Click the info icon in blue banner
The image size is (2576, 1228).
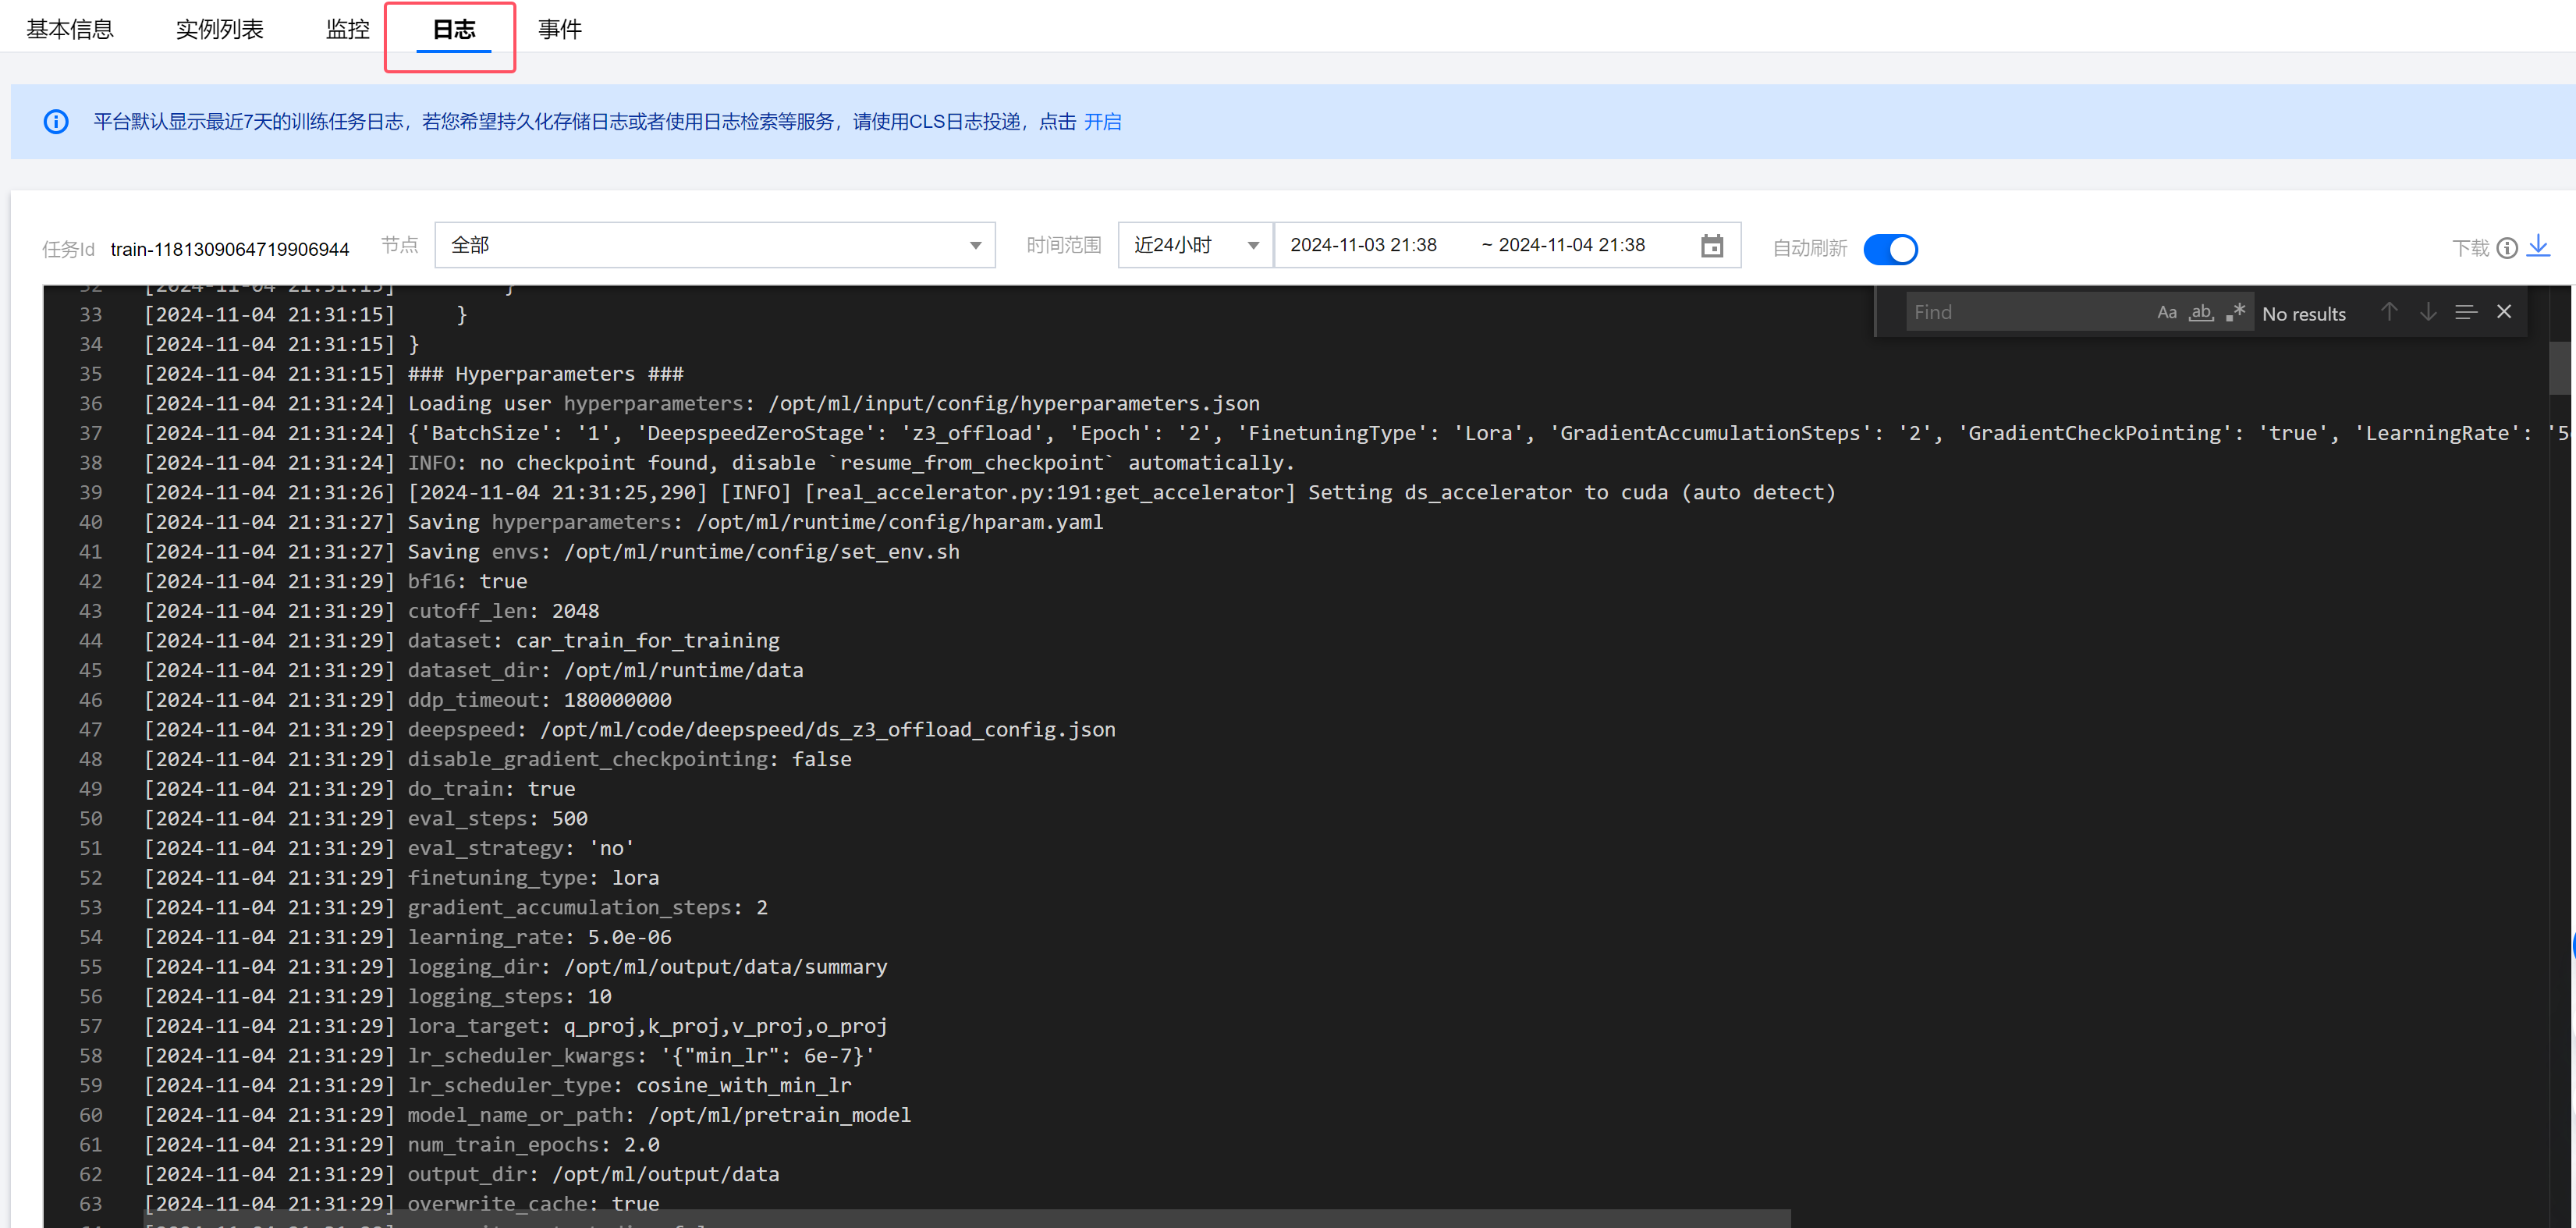56,122
